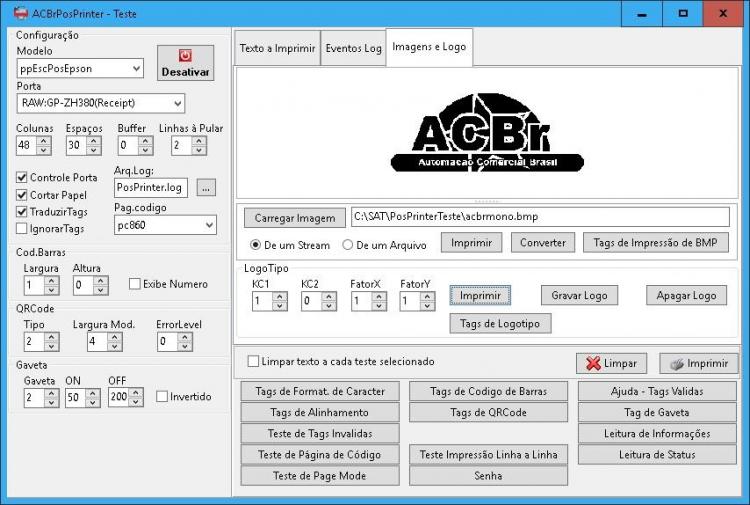The width and height of the screenshot is (750, 505).
Task: Open the Eventos Log tab
Action: (353, 48)
